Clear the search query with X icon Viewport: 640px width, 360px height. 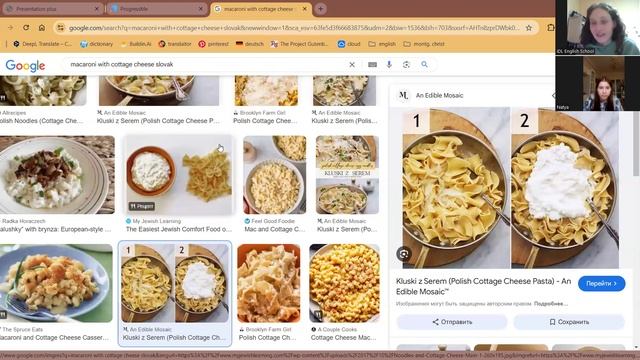[x=352, y=64]
